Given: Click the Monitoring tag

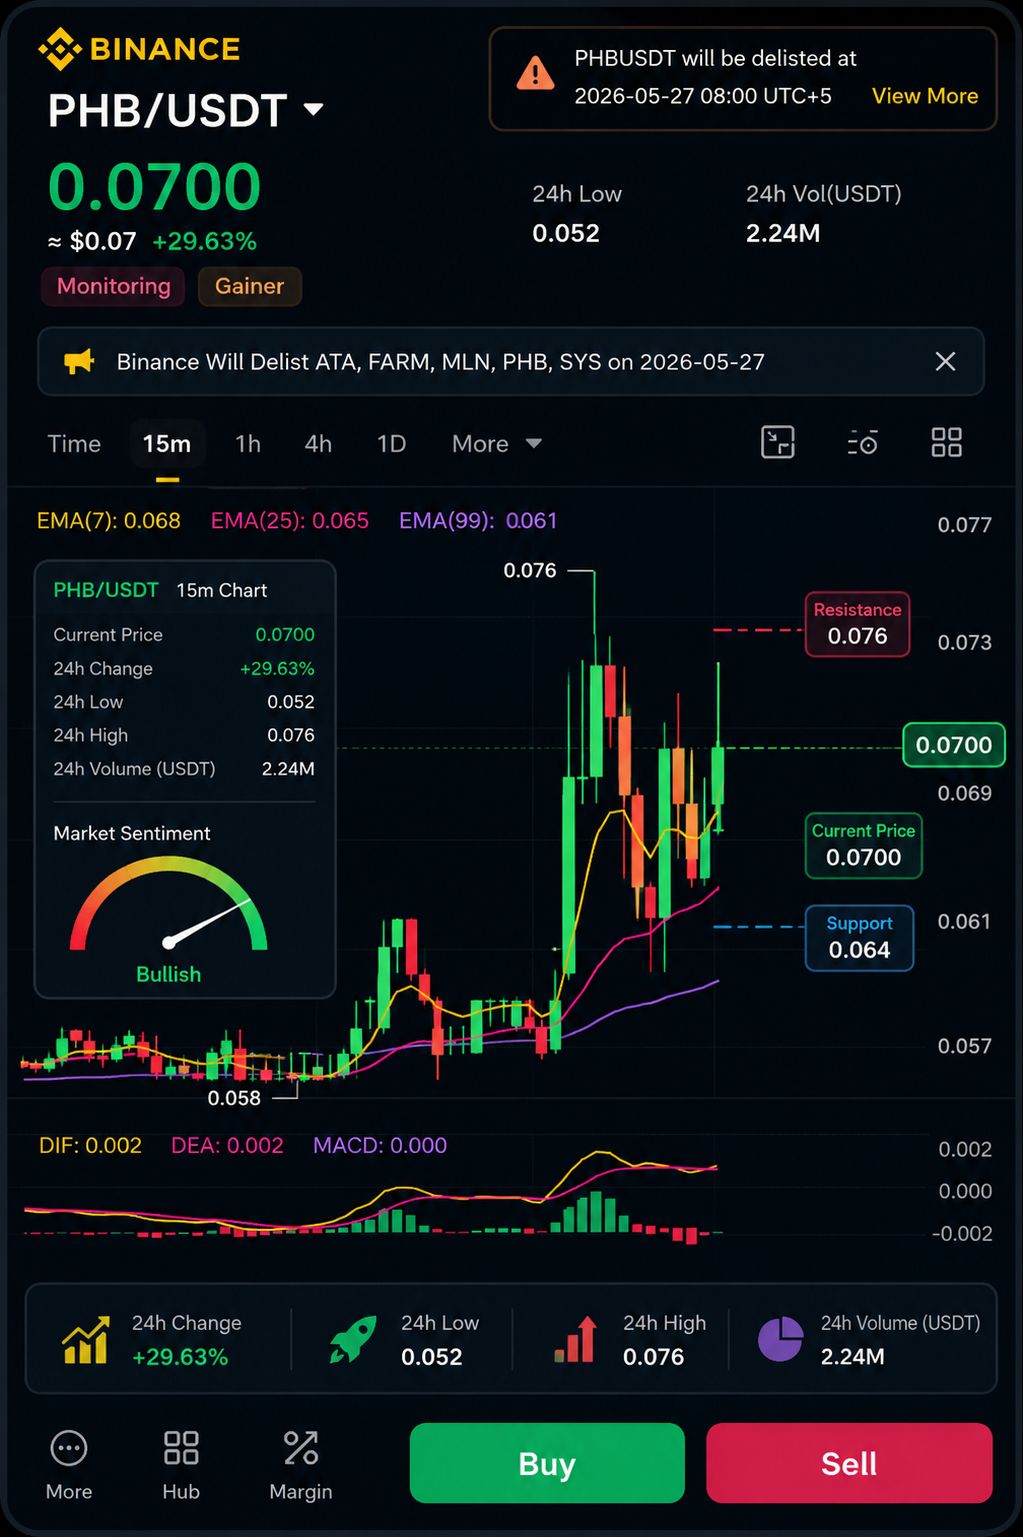Looking at the screenshot, I should pyautogui.click(x=113, y=286).
